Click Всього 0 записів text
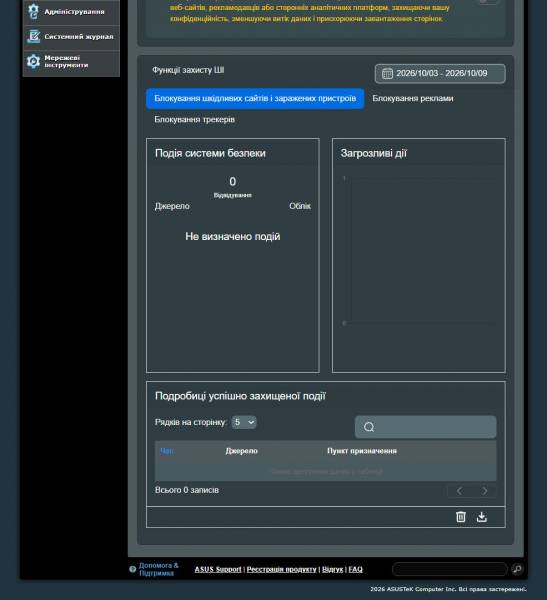547x600 pixels. coord(187,490)
